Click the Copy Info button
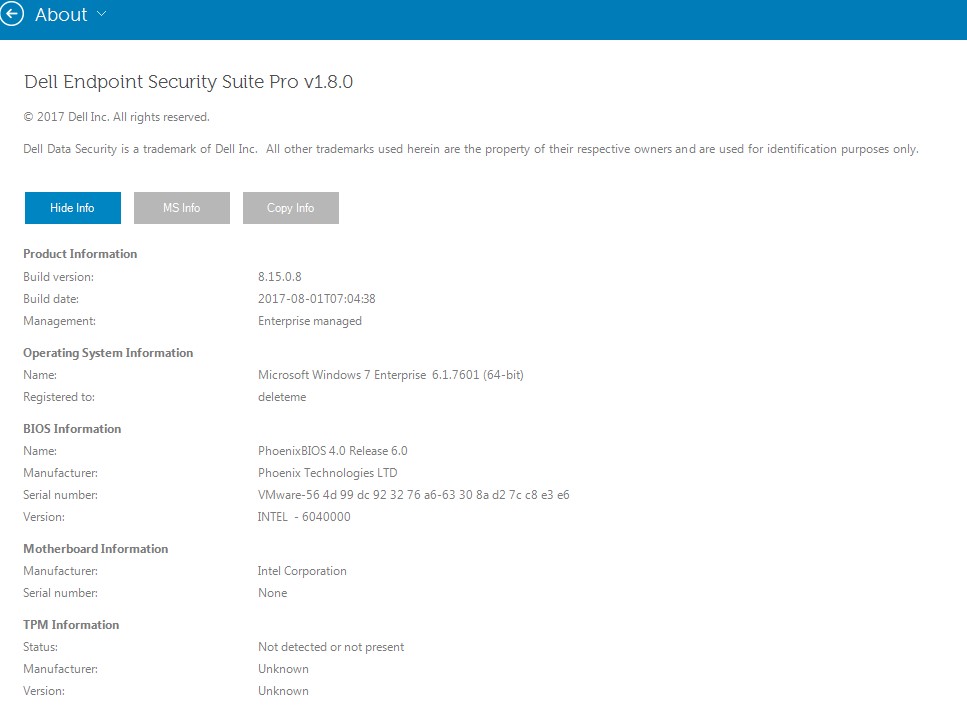 point(291,208)
